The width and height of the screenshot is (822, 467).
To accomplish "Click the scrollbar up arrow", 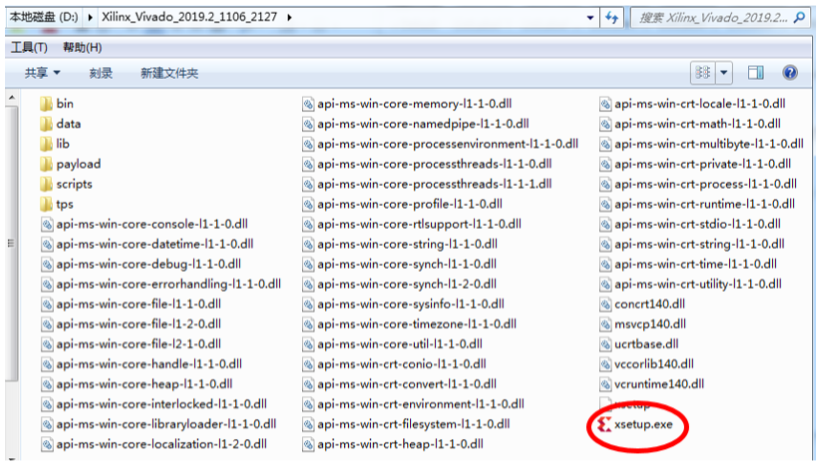I will click(12, 98).
